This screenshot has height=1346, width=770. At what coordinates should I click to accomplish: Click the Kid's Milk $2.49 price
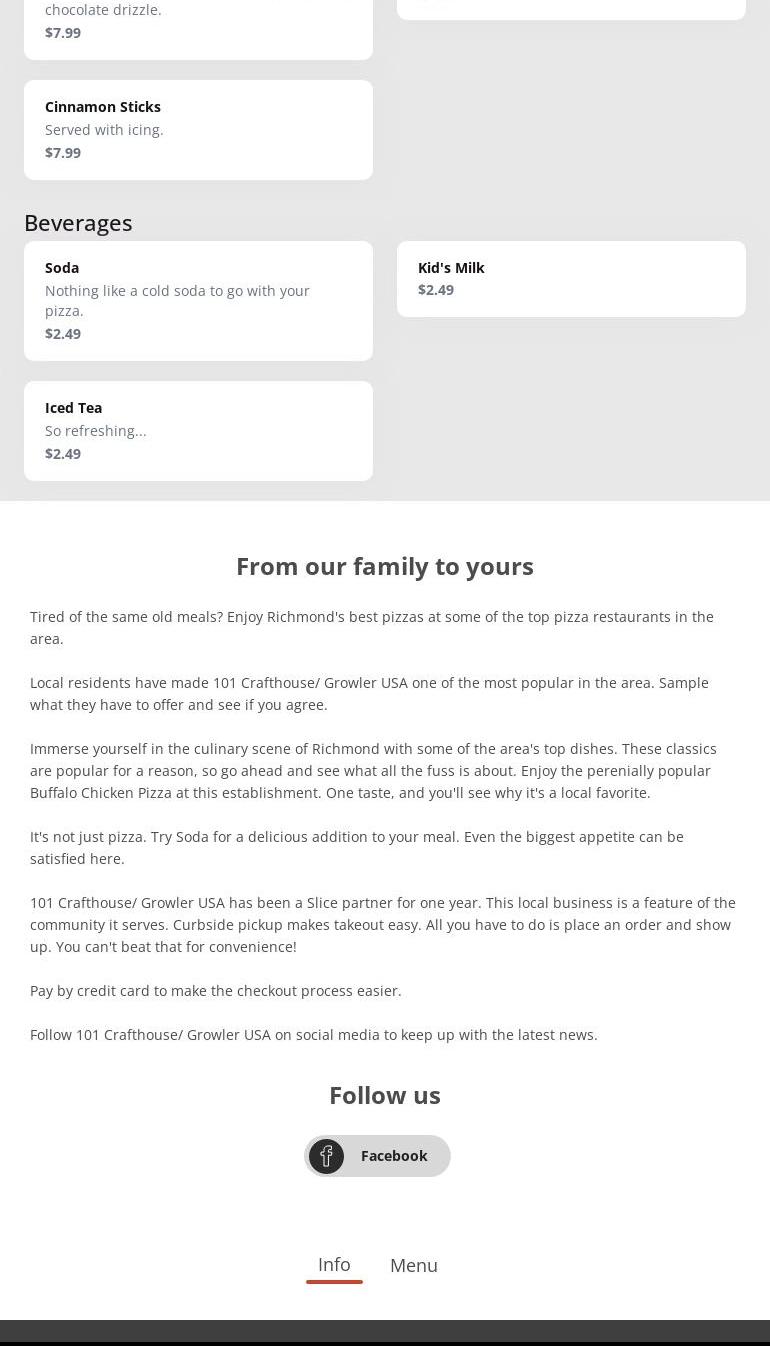coord(436,290)
